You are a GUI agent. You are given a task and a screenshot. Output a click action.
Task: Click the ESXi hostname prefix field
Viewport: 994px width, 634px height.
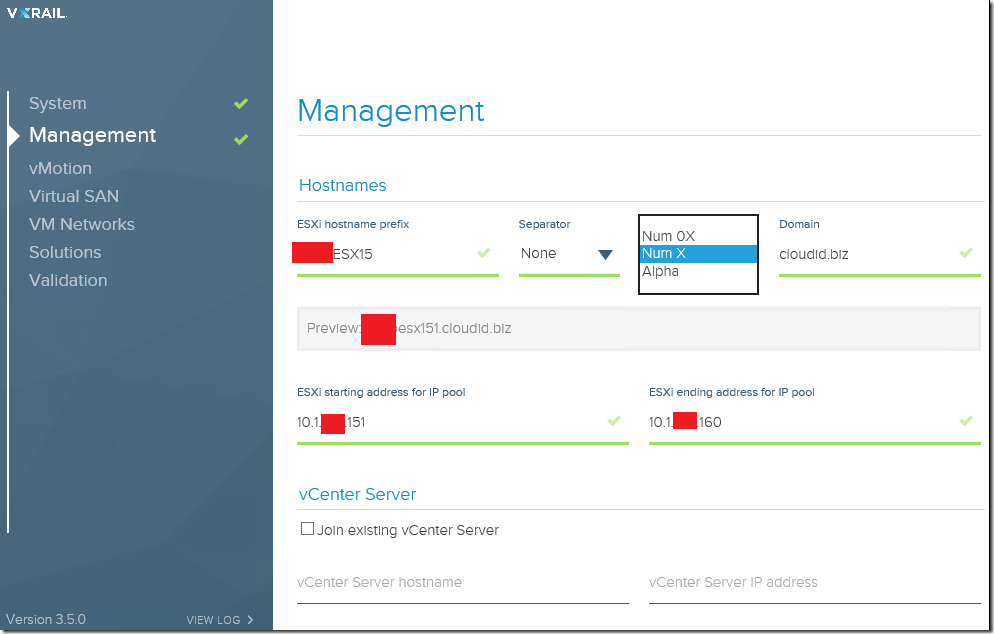pyautogui.click(x=397, y=254)
